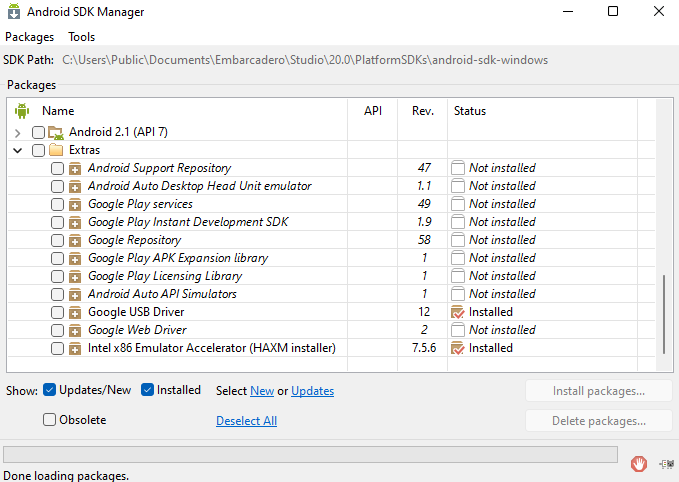Click package icon beside Google Play APK Expansion library

pyautogui.click(x=75, y=259)
